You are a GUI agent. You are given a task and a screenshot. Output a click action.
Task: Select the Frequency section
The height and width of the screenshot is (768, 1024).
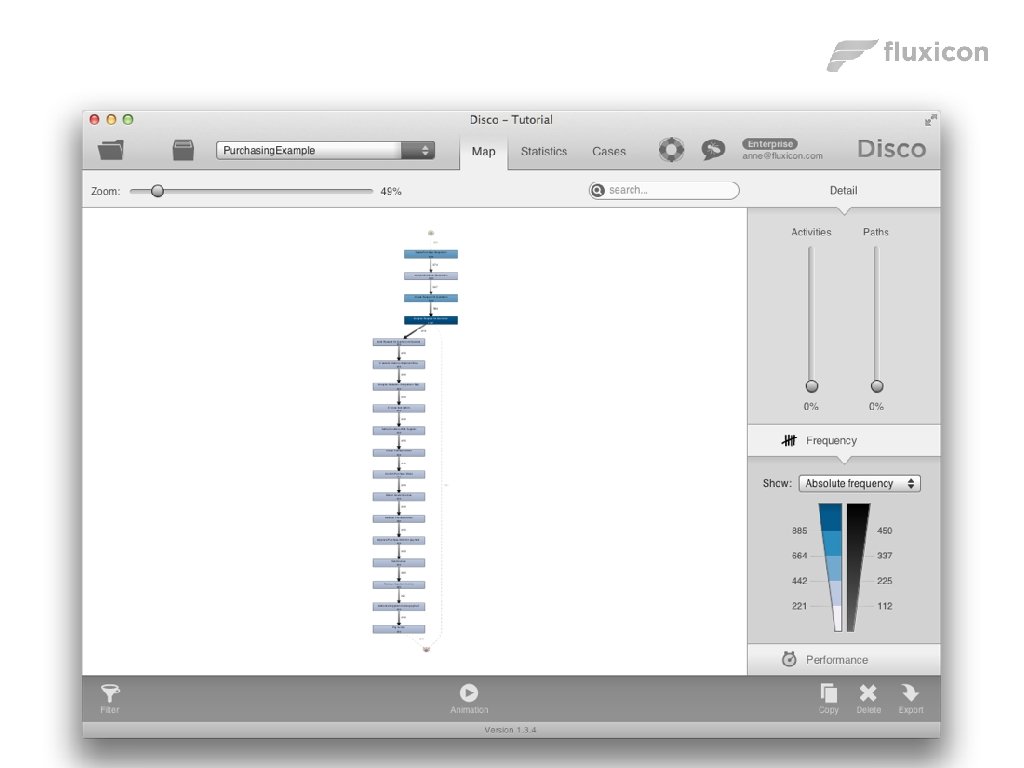[844, 440]
